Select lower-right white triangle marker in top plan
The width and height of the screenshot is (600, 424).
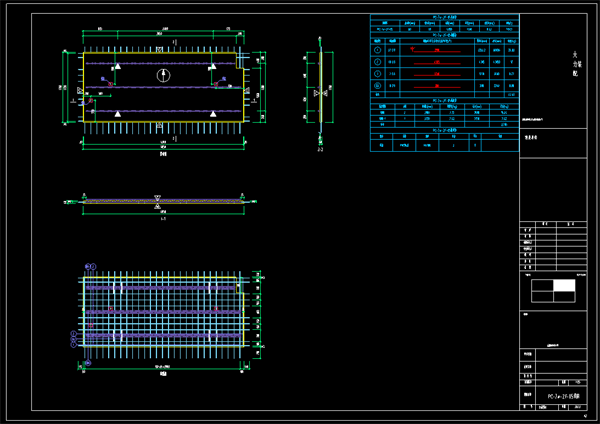click(x=213, y=114)
